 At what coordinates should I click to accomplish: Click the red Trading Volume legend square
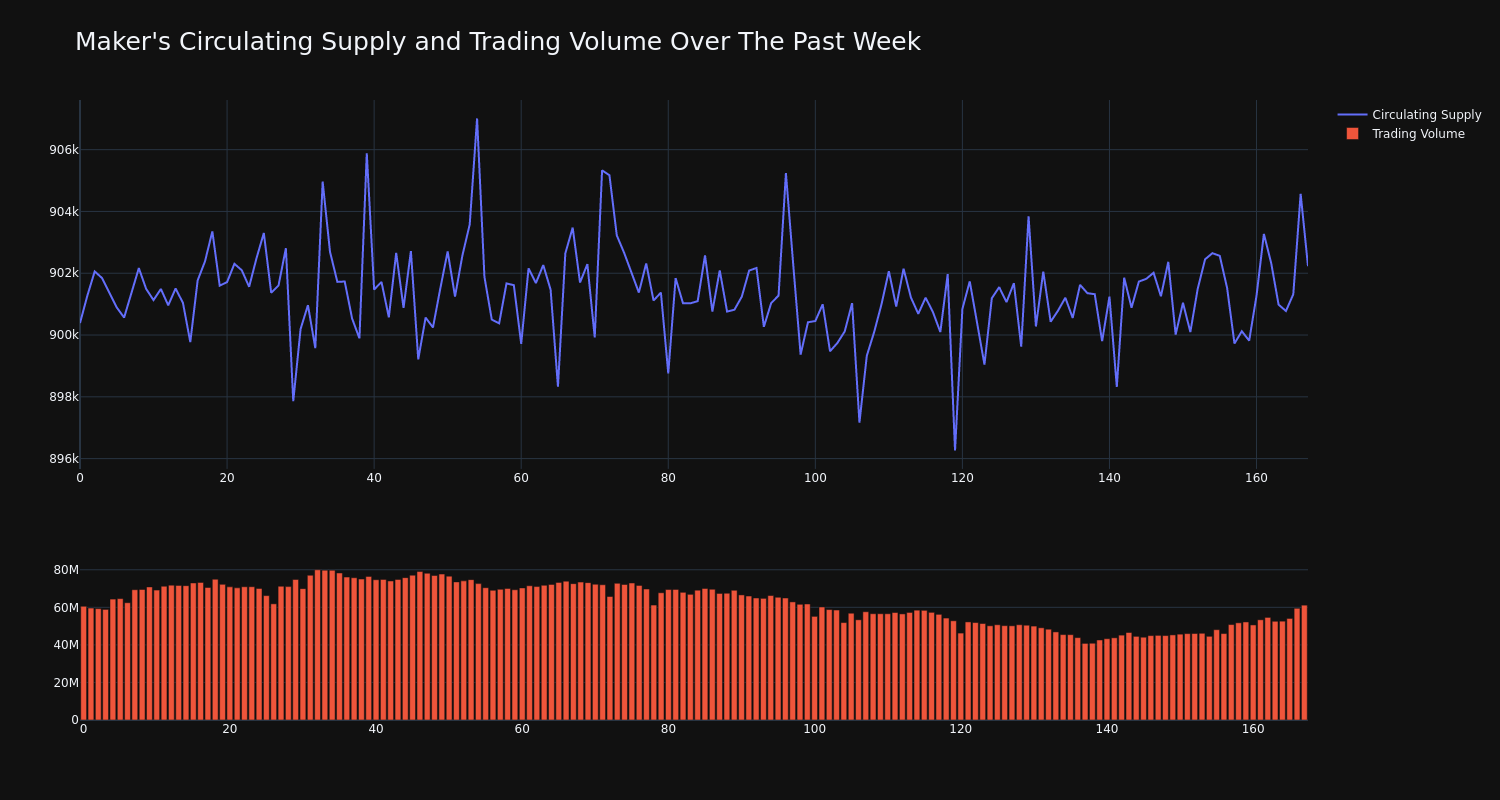click(1352, 133)
